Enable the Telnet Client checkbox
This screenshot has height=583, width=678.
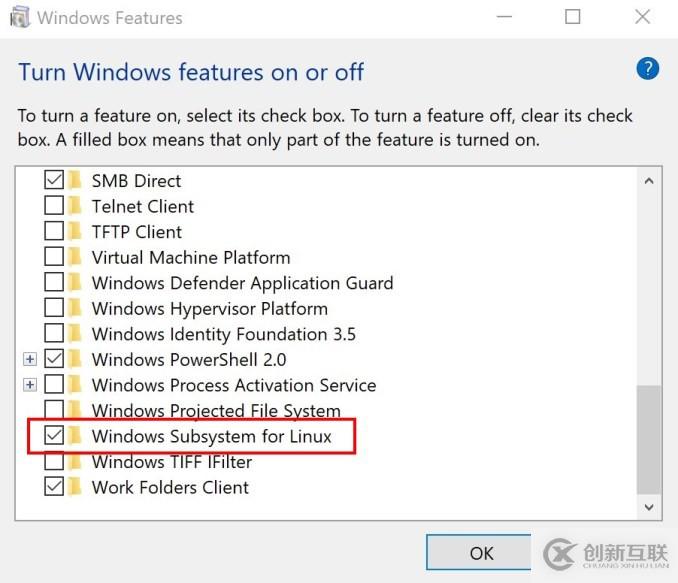(x=54, y=206)
